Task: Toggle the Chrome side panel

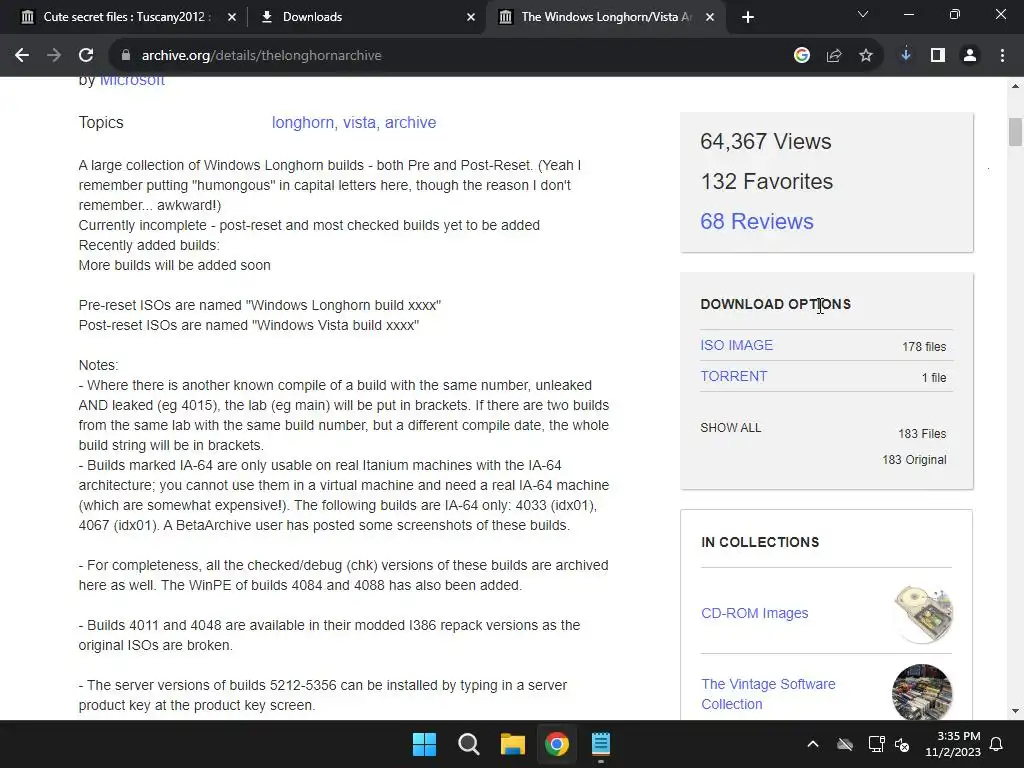Action: coord(938,56)
